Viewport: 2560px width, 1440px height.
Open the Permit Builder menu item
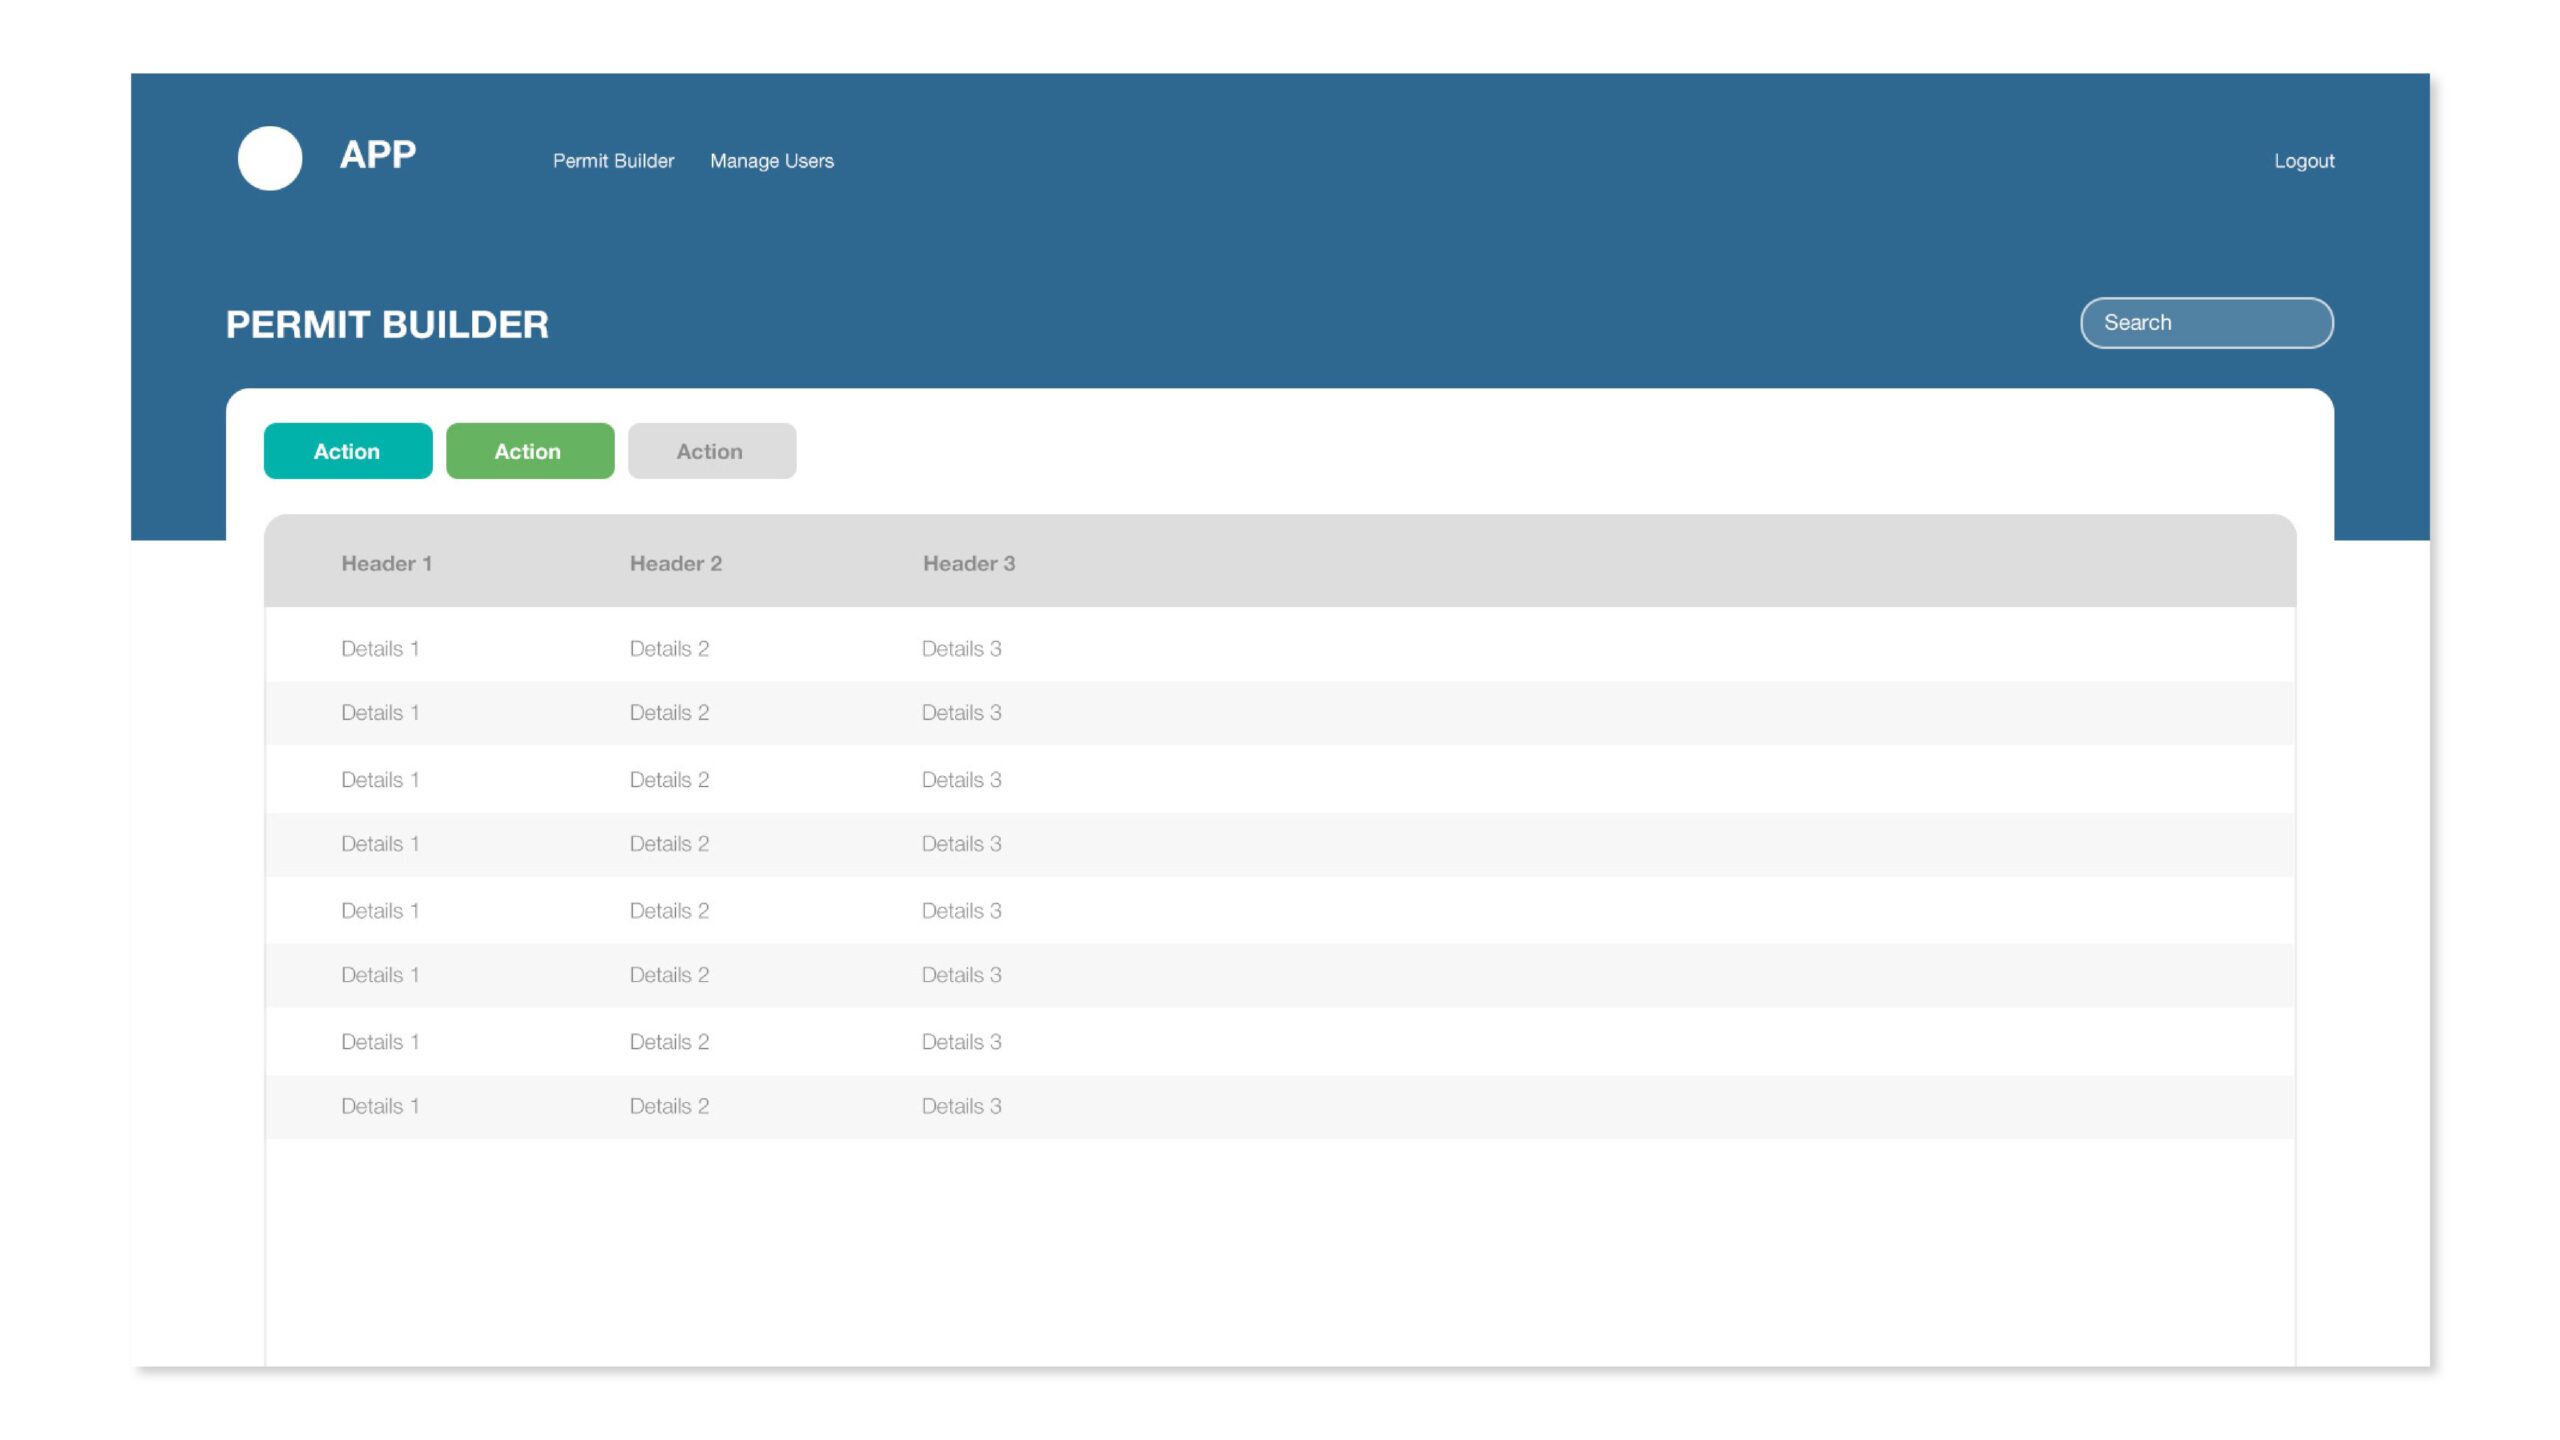613,161
